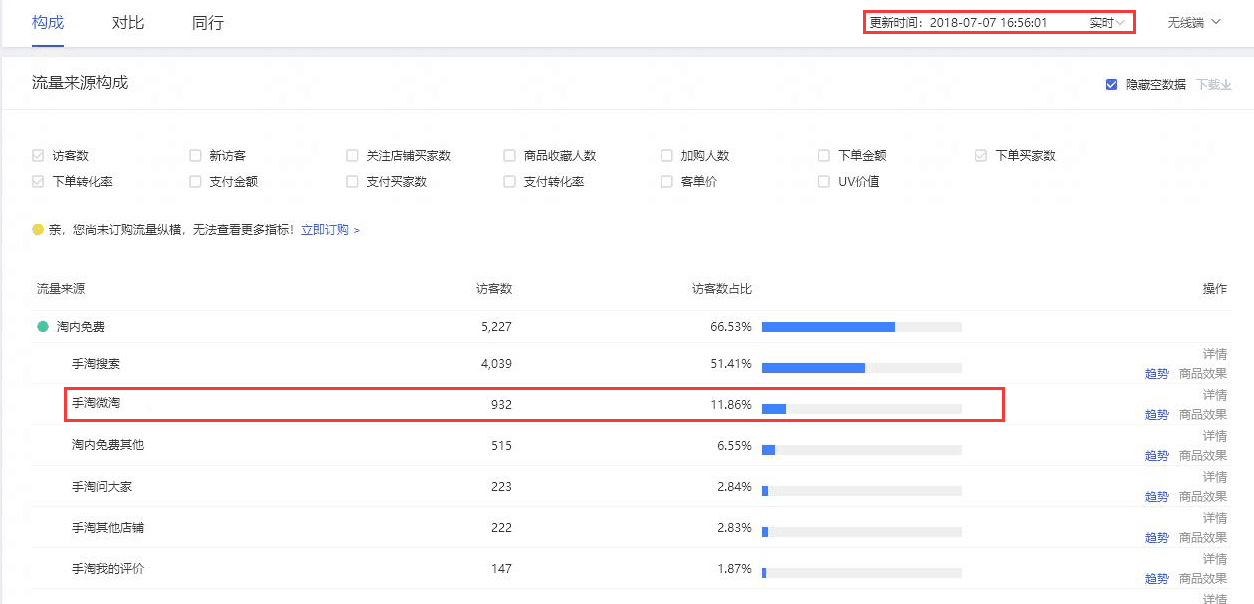Select the 手淘搜索 source name
Screen dimensions: 1254x604
pos(96,363)
